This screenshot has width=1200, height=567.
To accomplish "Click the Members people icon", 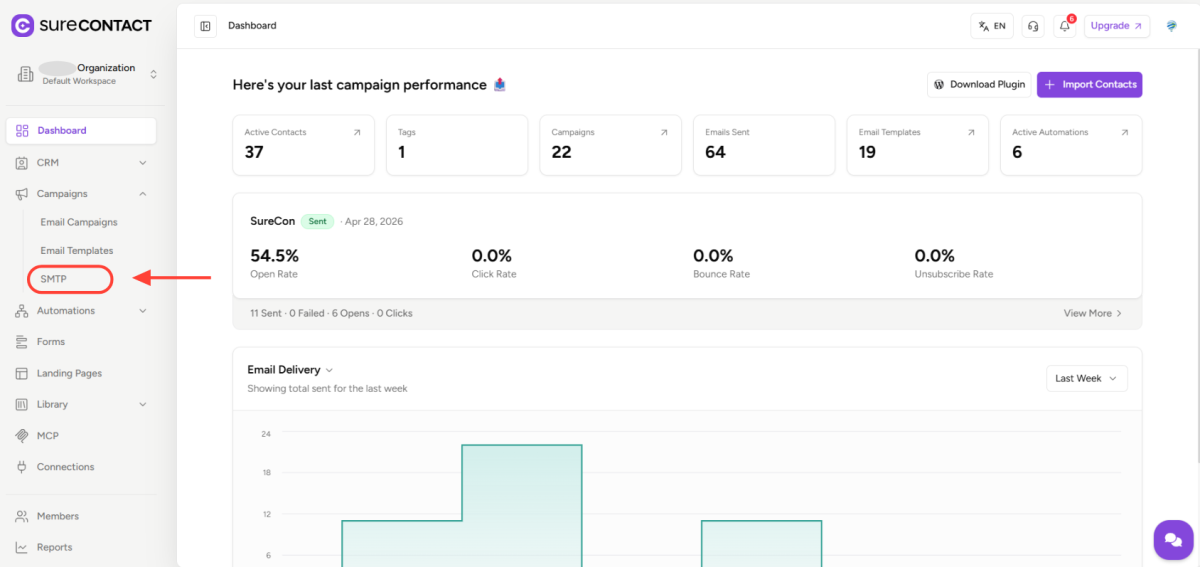I will [22, 516].
